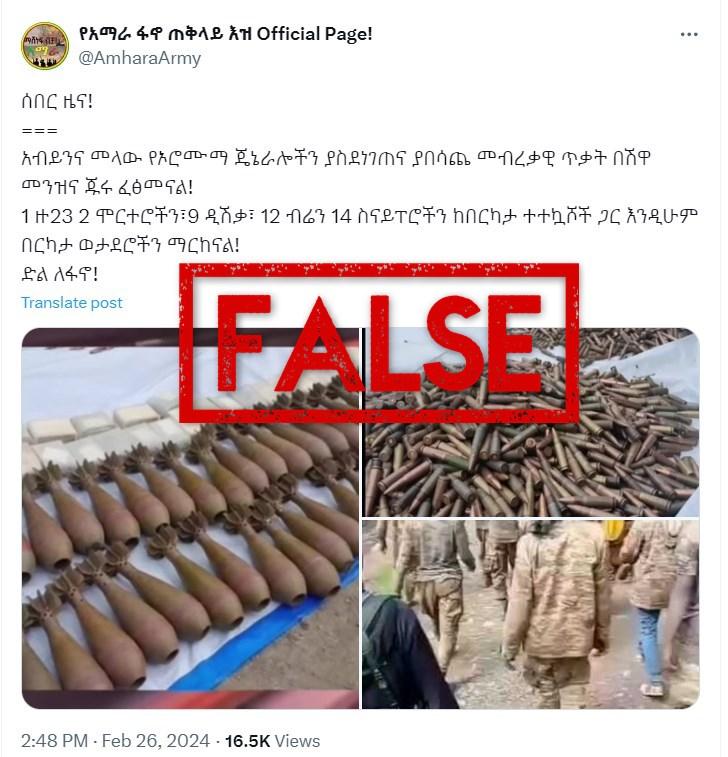728x757 pixels.
Task: Click the 2:48 PM timestamp
Action: 55,741
